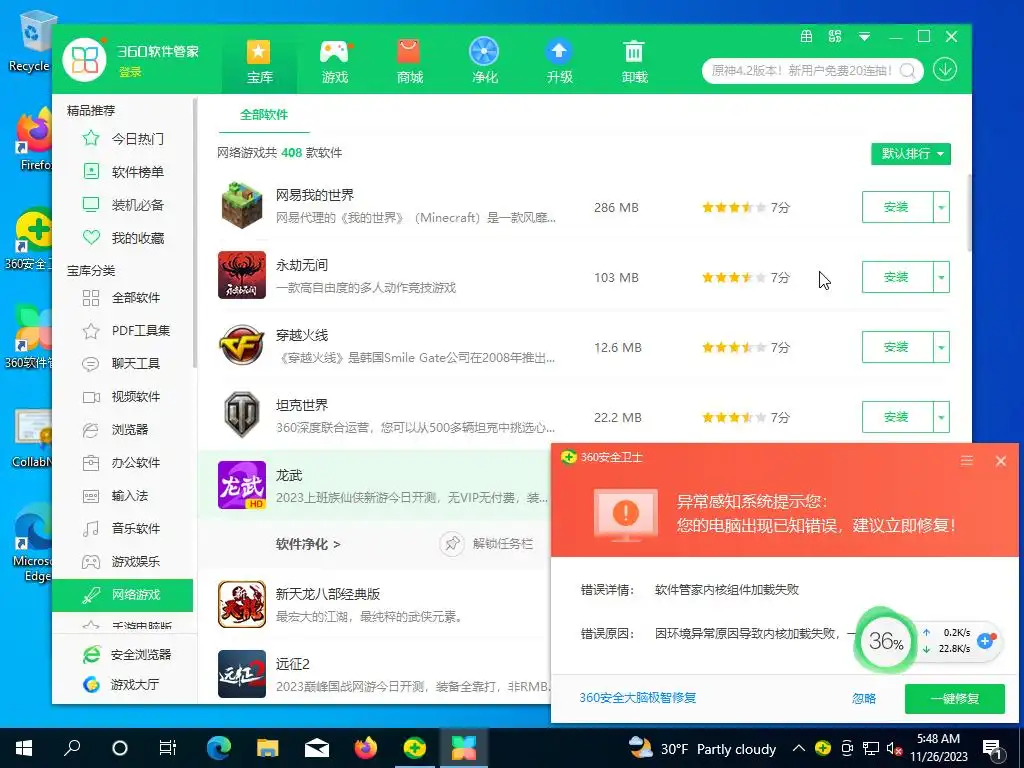Click the software list vertical scrollbar
Screen dimensions: 1024x768
point(969,213)
